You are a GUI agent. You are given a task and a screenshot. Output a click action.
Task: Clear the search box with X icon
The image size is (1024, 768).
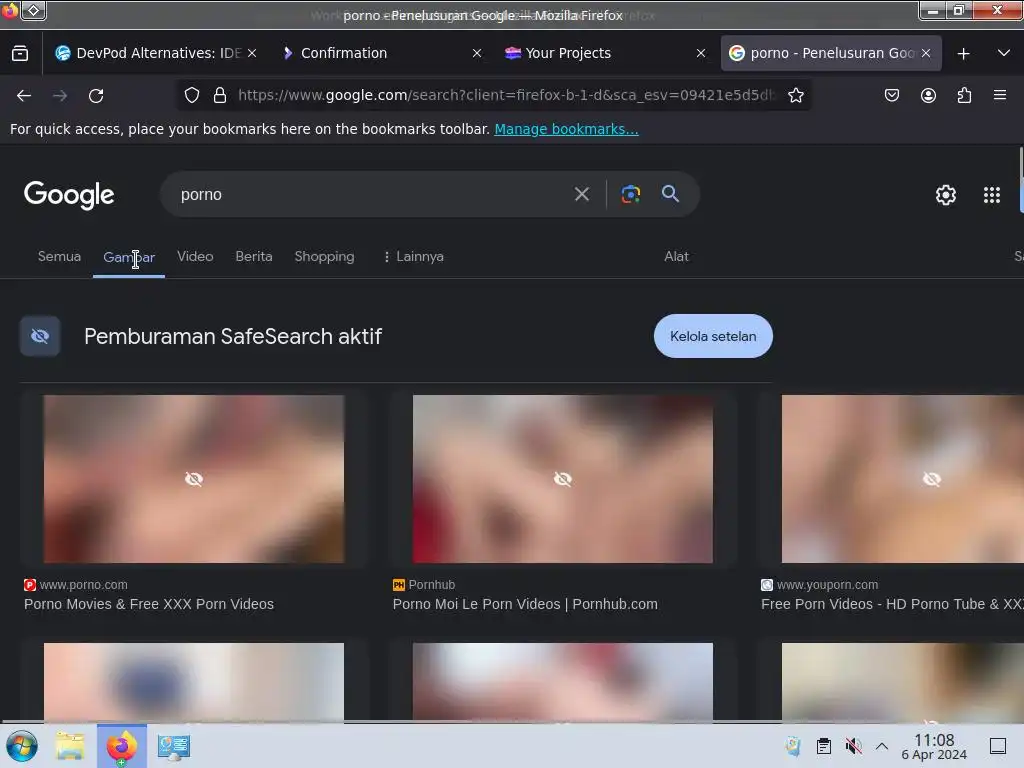click(581, 194)
